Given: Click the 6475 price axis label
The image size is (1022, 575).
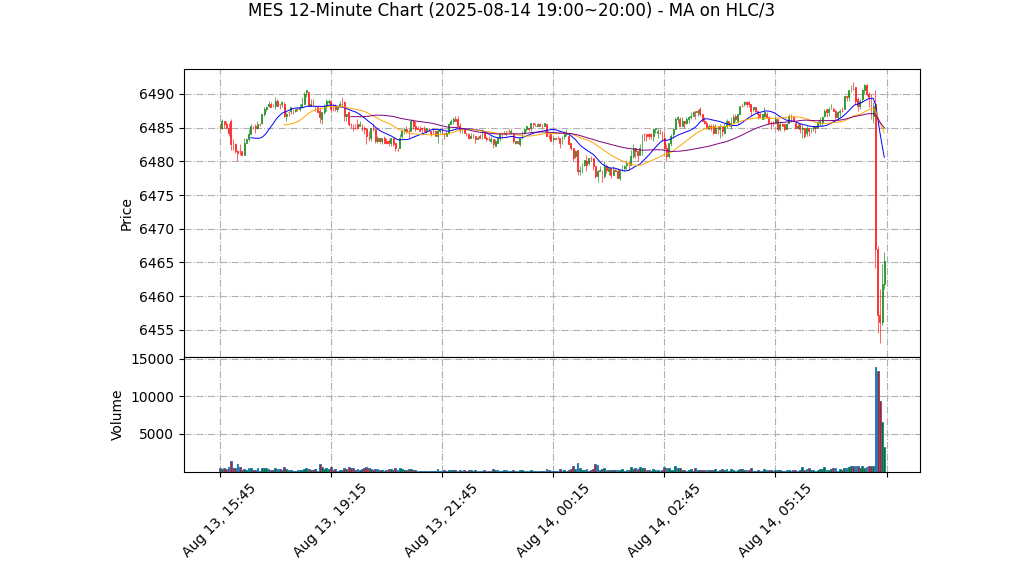Looking at the screenshot, I should coord(156,196).
